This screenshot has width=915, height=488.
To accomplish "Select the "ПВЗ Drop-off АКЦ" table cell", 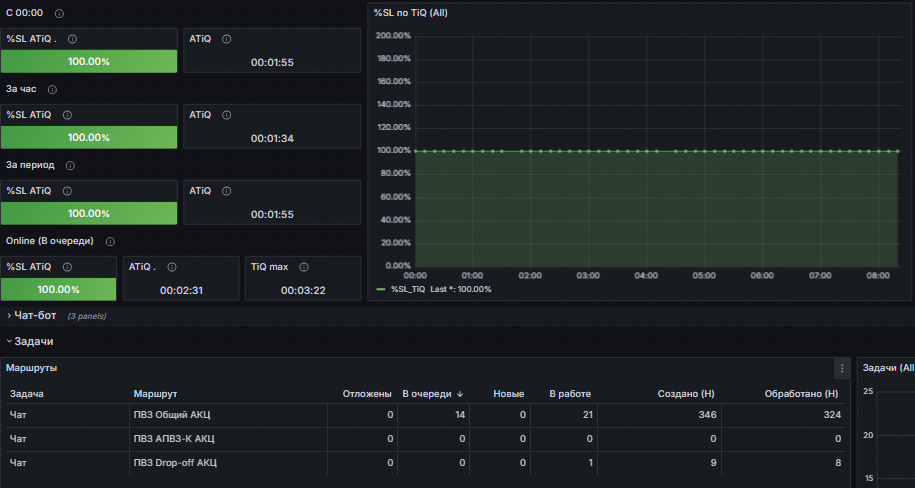I will point(175,463).
